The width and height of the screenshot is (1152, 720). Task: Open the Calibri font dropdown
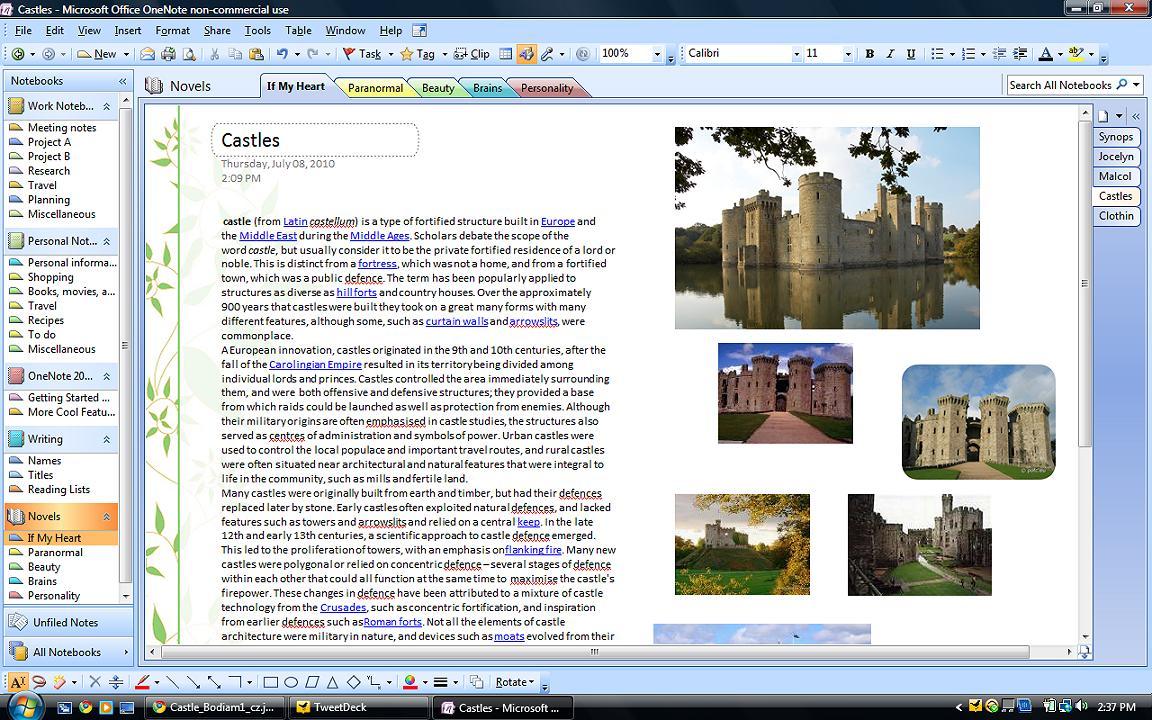pyautogui.click(x=795, y=53)
